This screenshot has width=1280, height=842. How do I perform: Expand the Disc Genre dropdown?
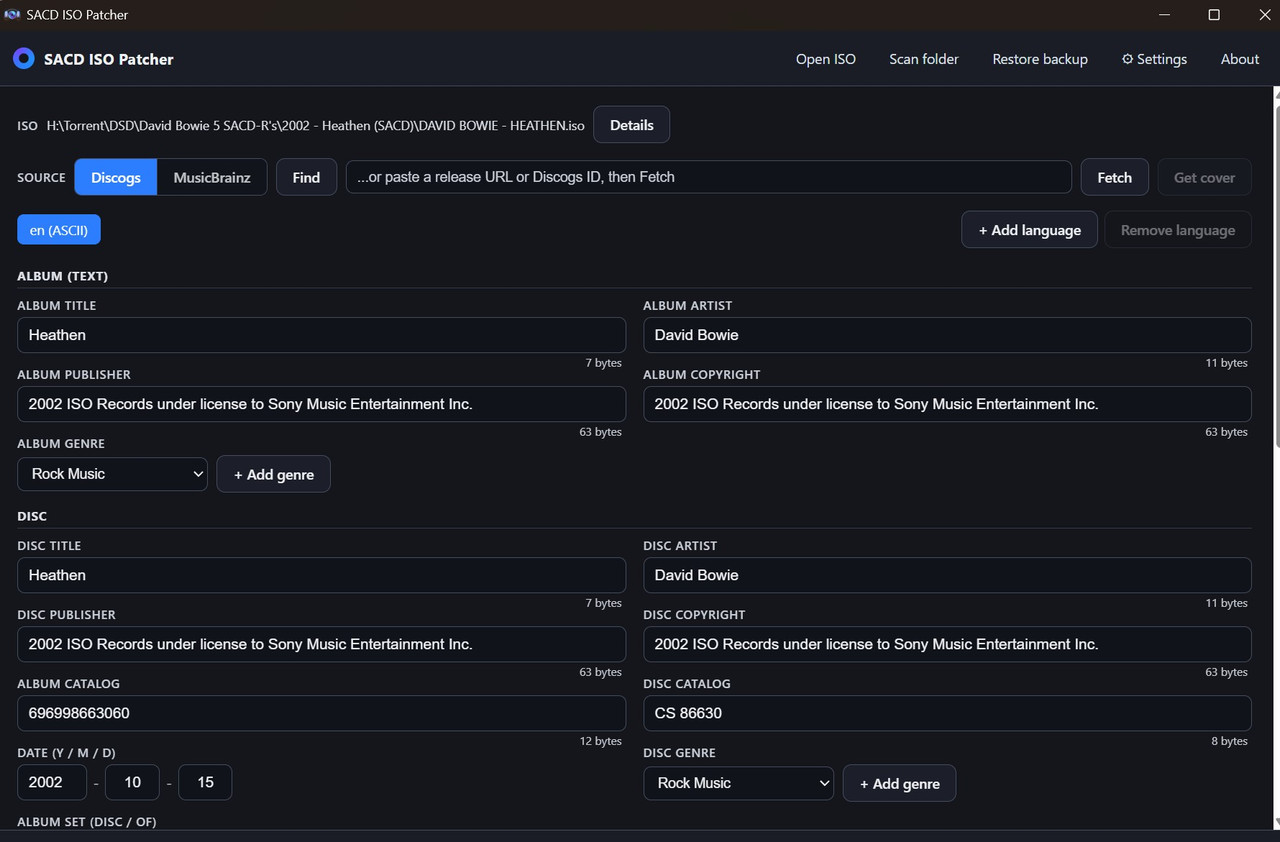pyautogui.click(x=738, y=783)
